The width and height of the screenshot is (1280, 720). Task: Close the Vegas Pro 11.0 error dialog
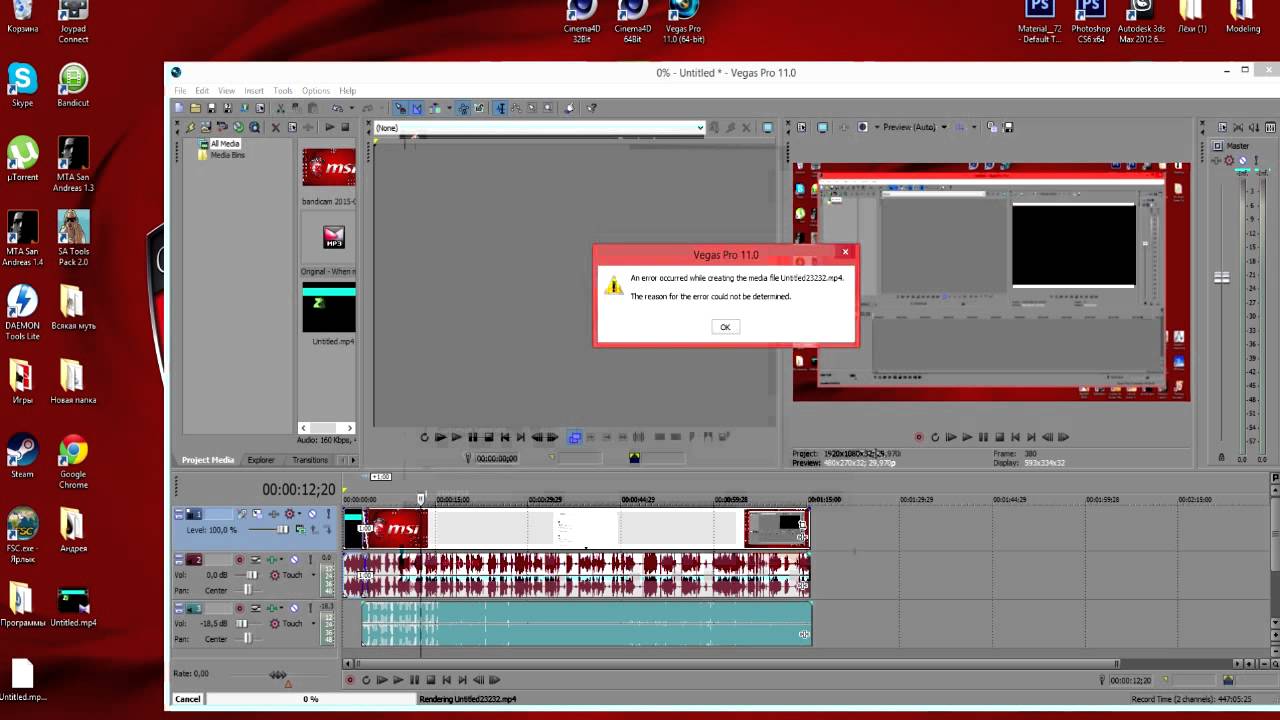click(x=845, y=252)
